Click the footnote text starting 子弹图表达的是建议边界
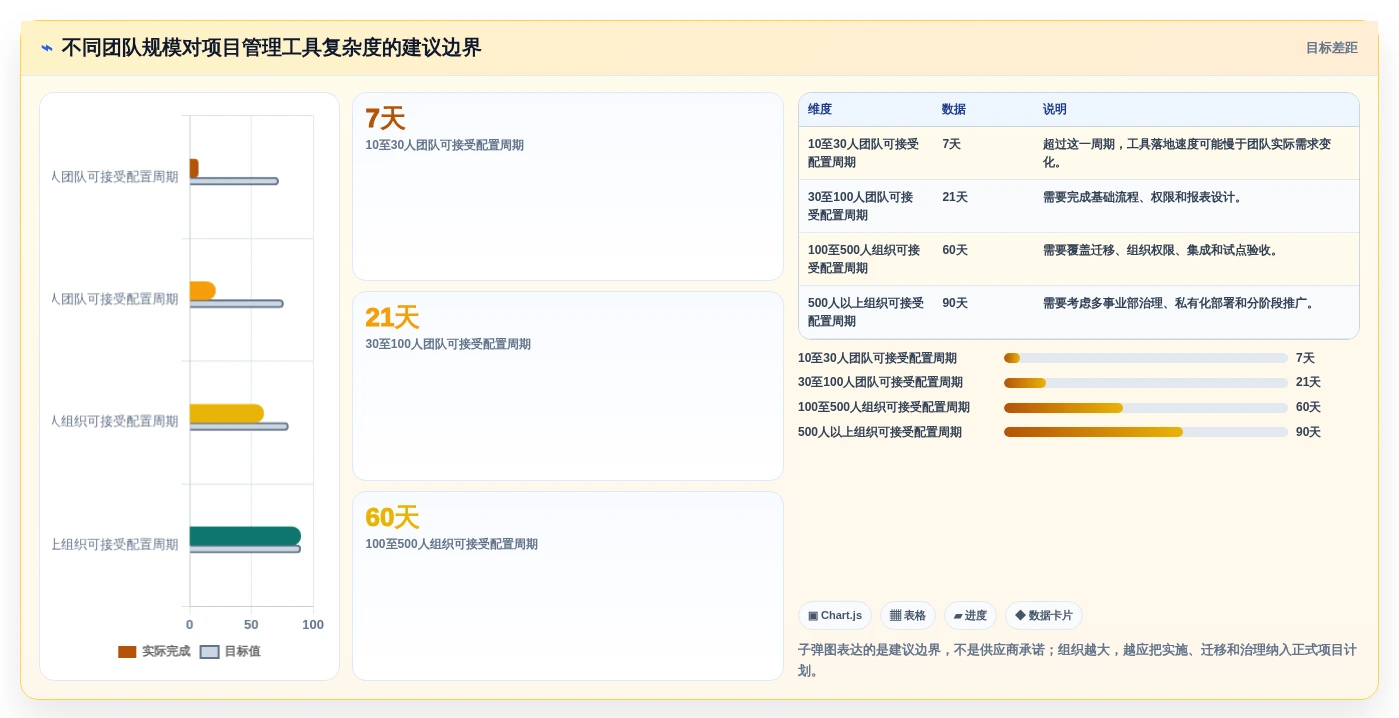The height and width of the screenshot is (718, 1399). [x=1078, y=660]
